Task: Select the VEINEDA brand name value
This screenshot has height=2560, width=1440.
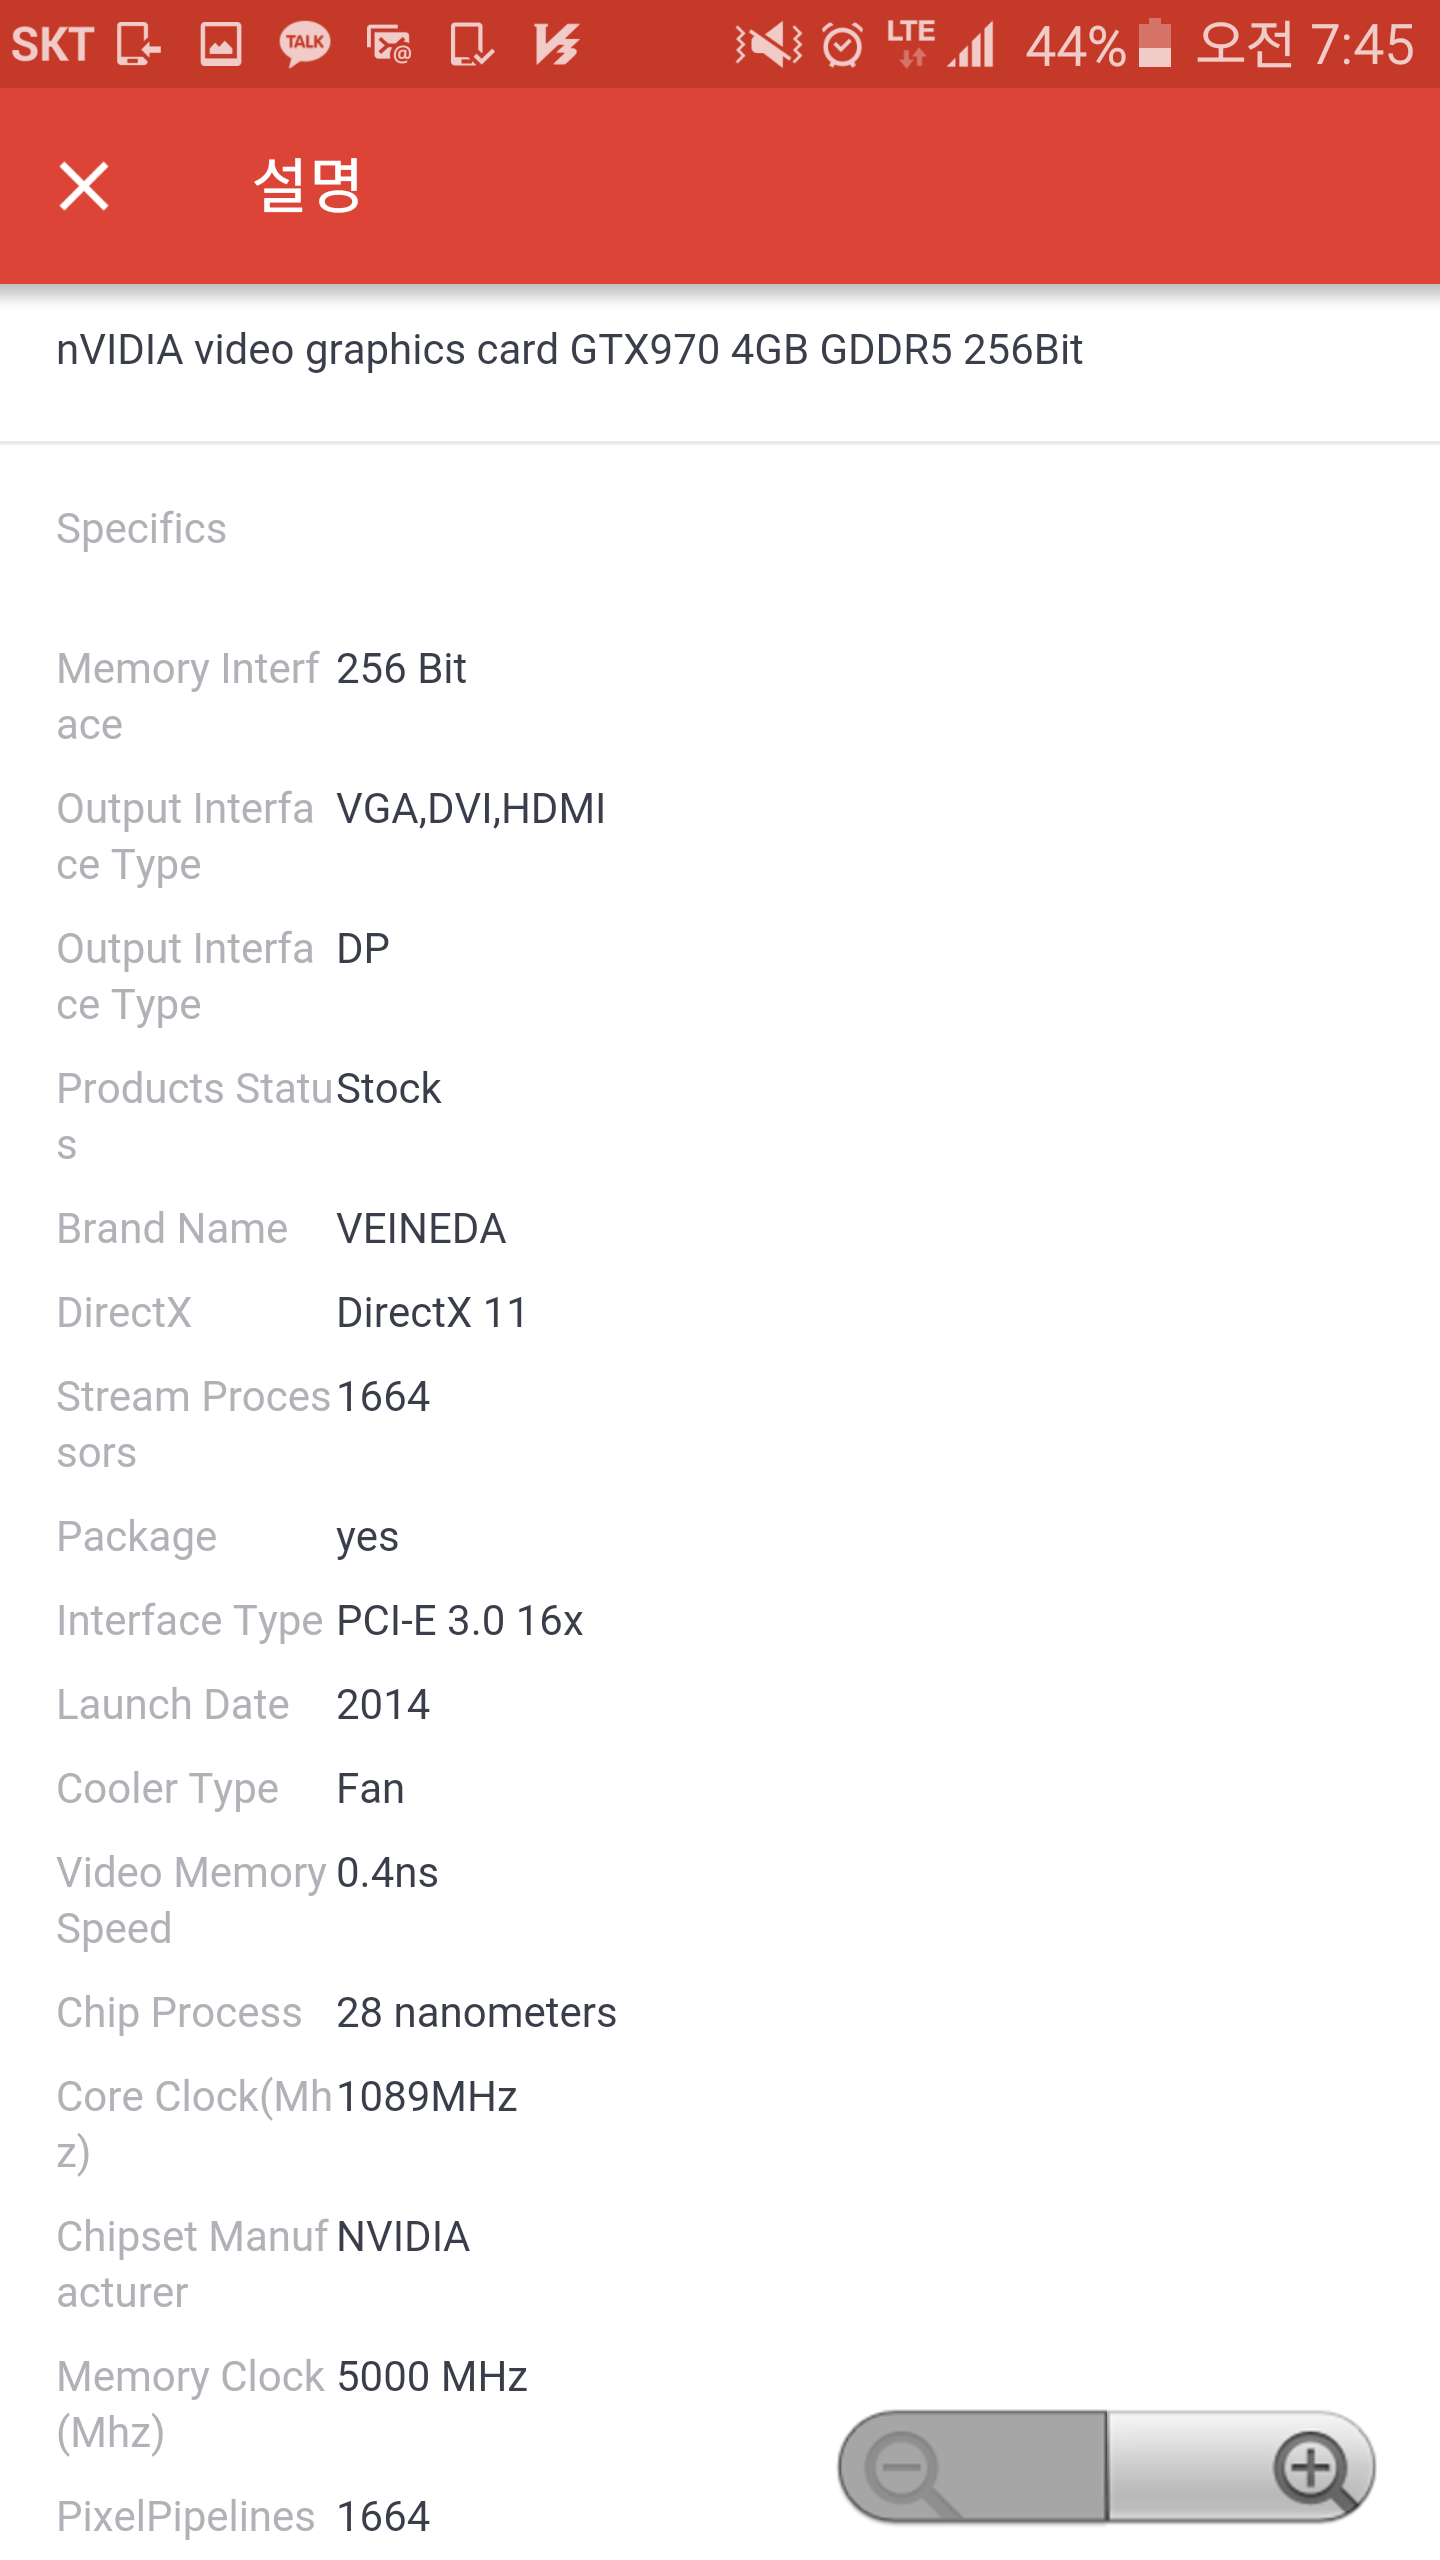Action: [421, 1228]
